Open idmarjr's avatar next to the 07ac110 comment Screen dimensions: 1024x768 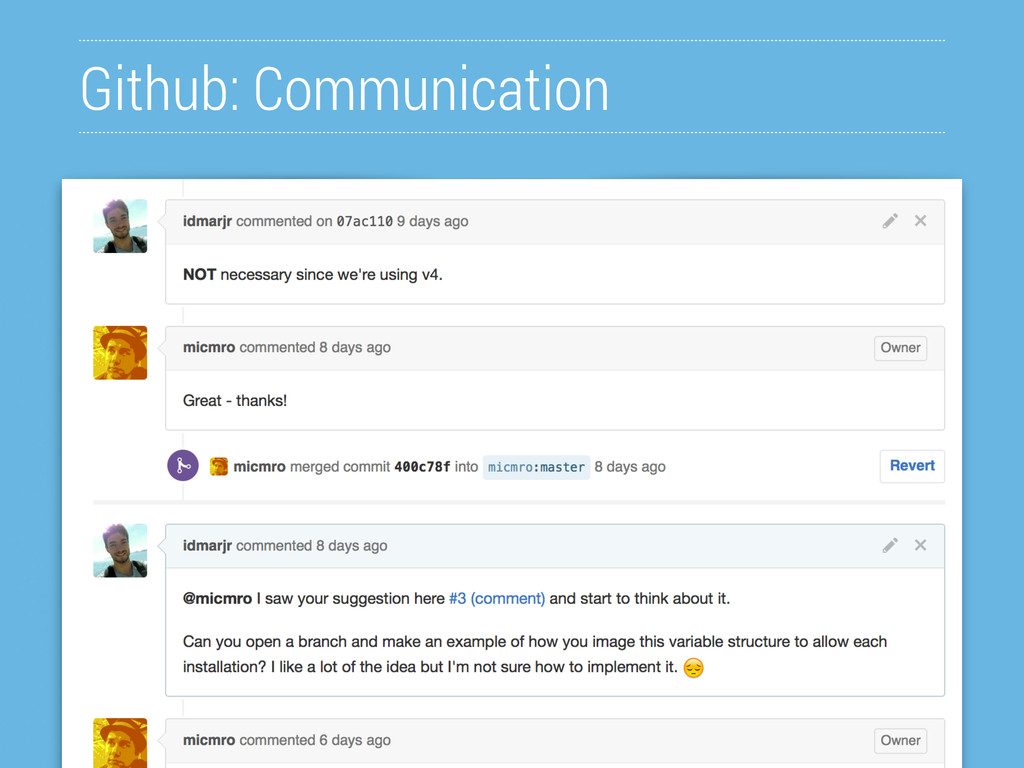click(120, 226)
